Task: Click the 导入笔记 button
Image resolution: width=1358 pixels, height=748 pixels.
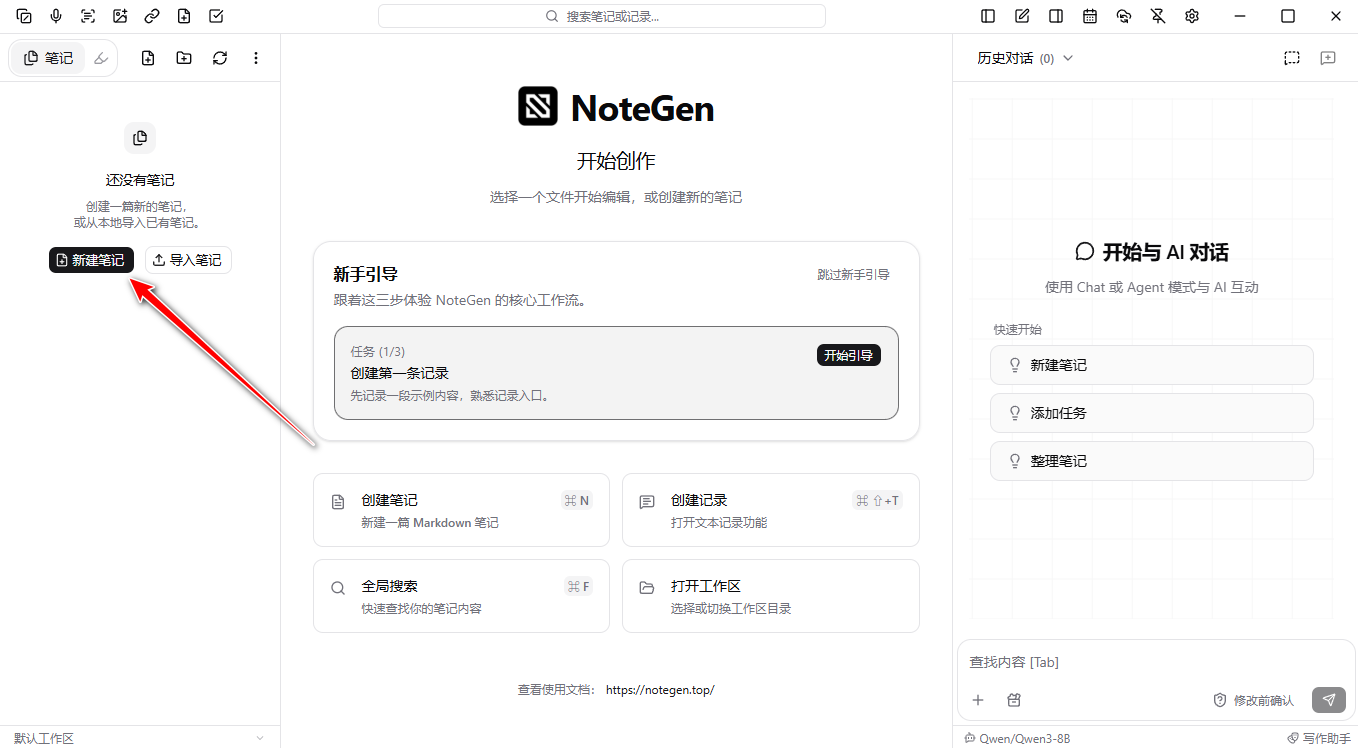Action: coord(188,260)
